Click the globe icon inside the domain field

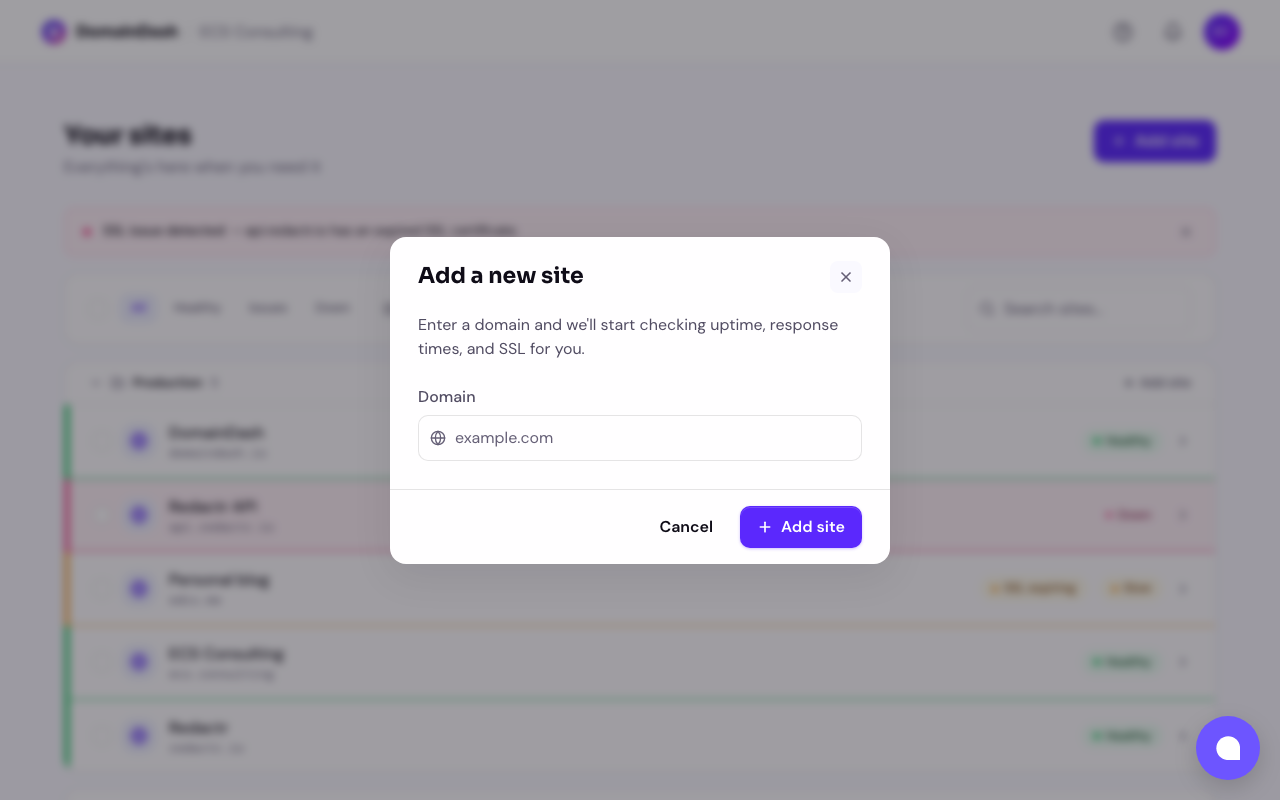click(x=438, y=438)
